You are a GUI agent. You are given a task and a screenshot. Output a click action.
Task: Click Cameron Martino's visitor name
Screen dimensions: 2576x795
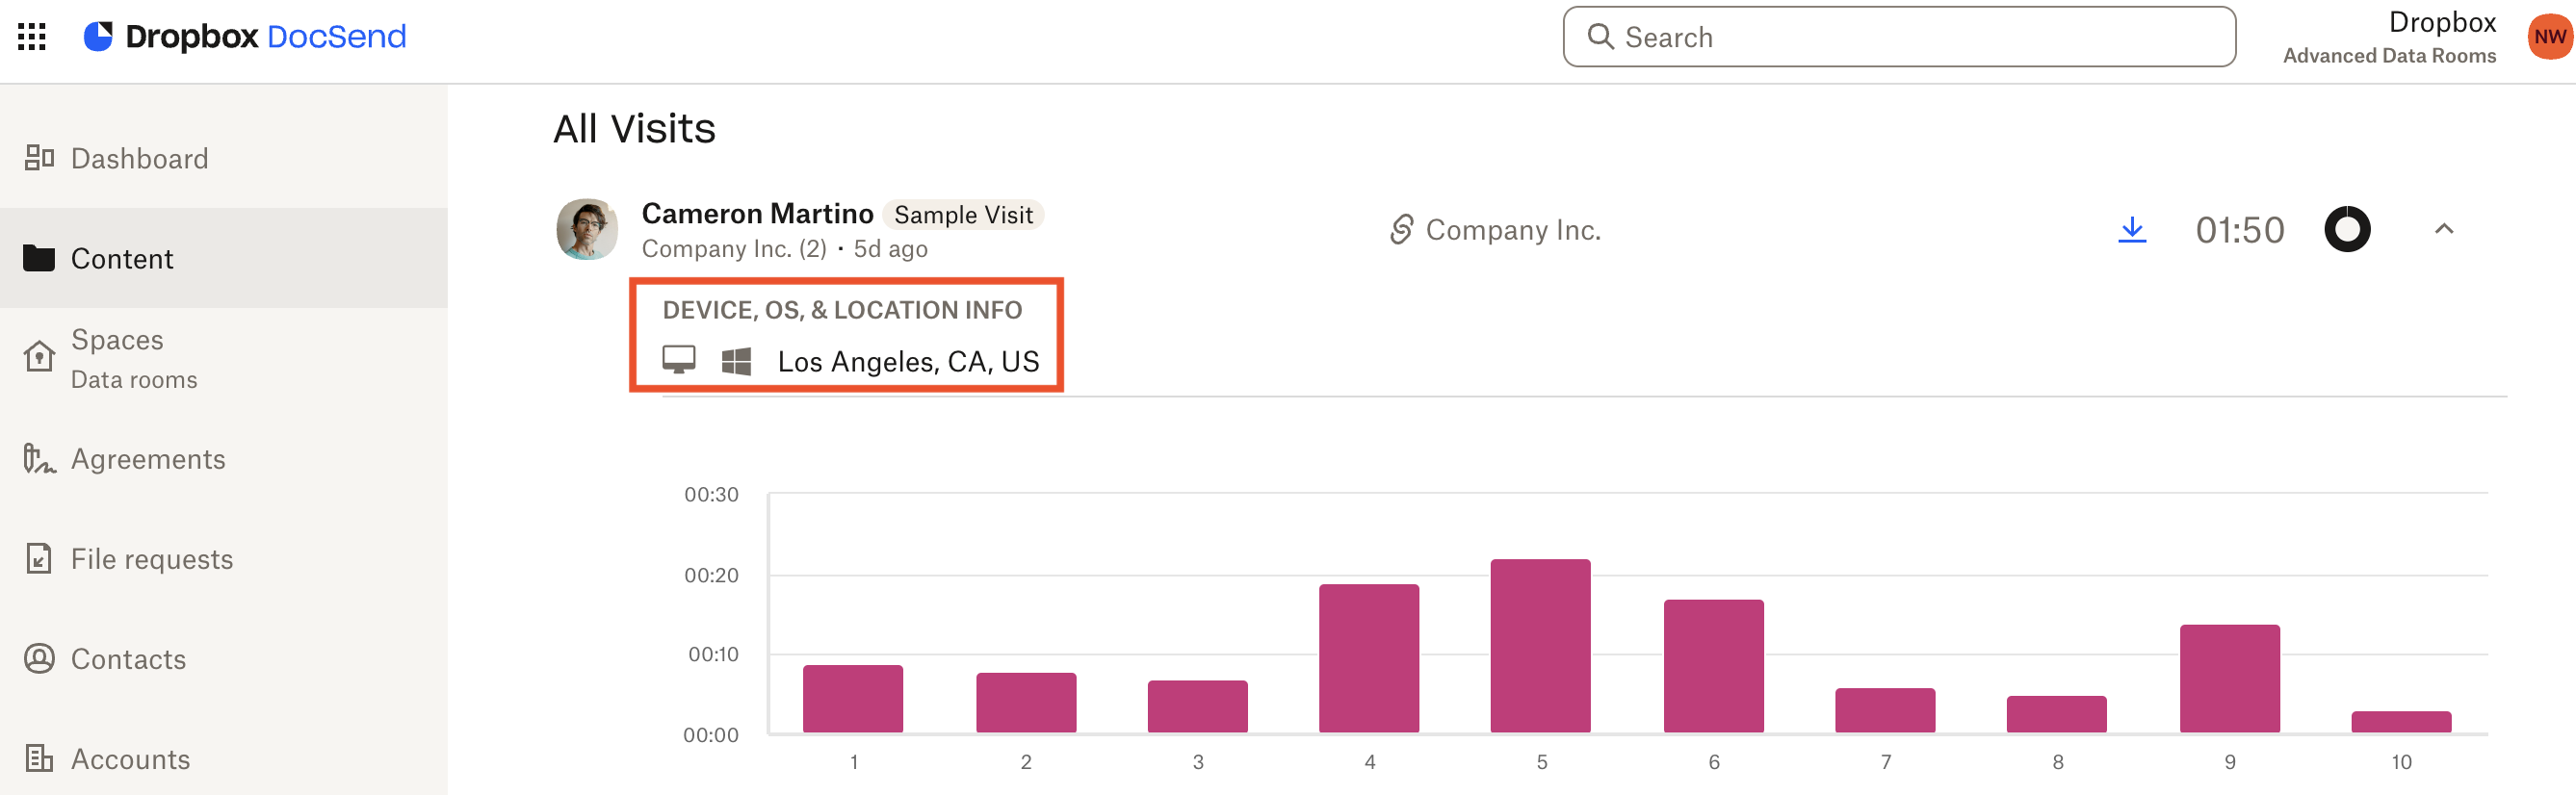coord(757,213)
